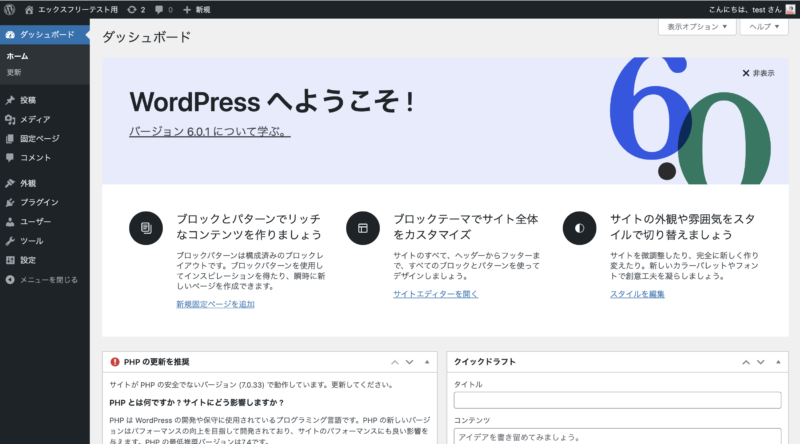Click the メディア media icon
The width and height of the screenshot is (800, 444).
(10, 119)
